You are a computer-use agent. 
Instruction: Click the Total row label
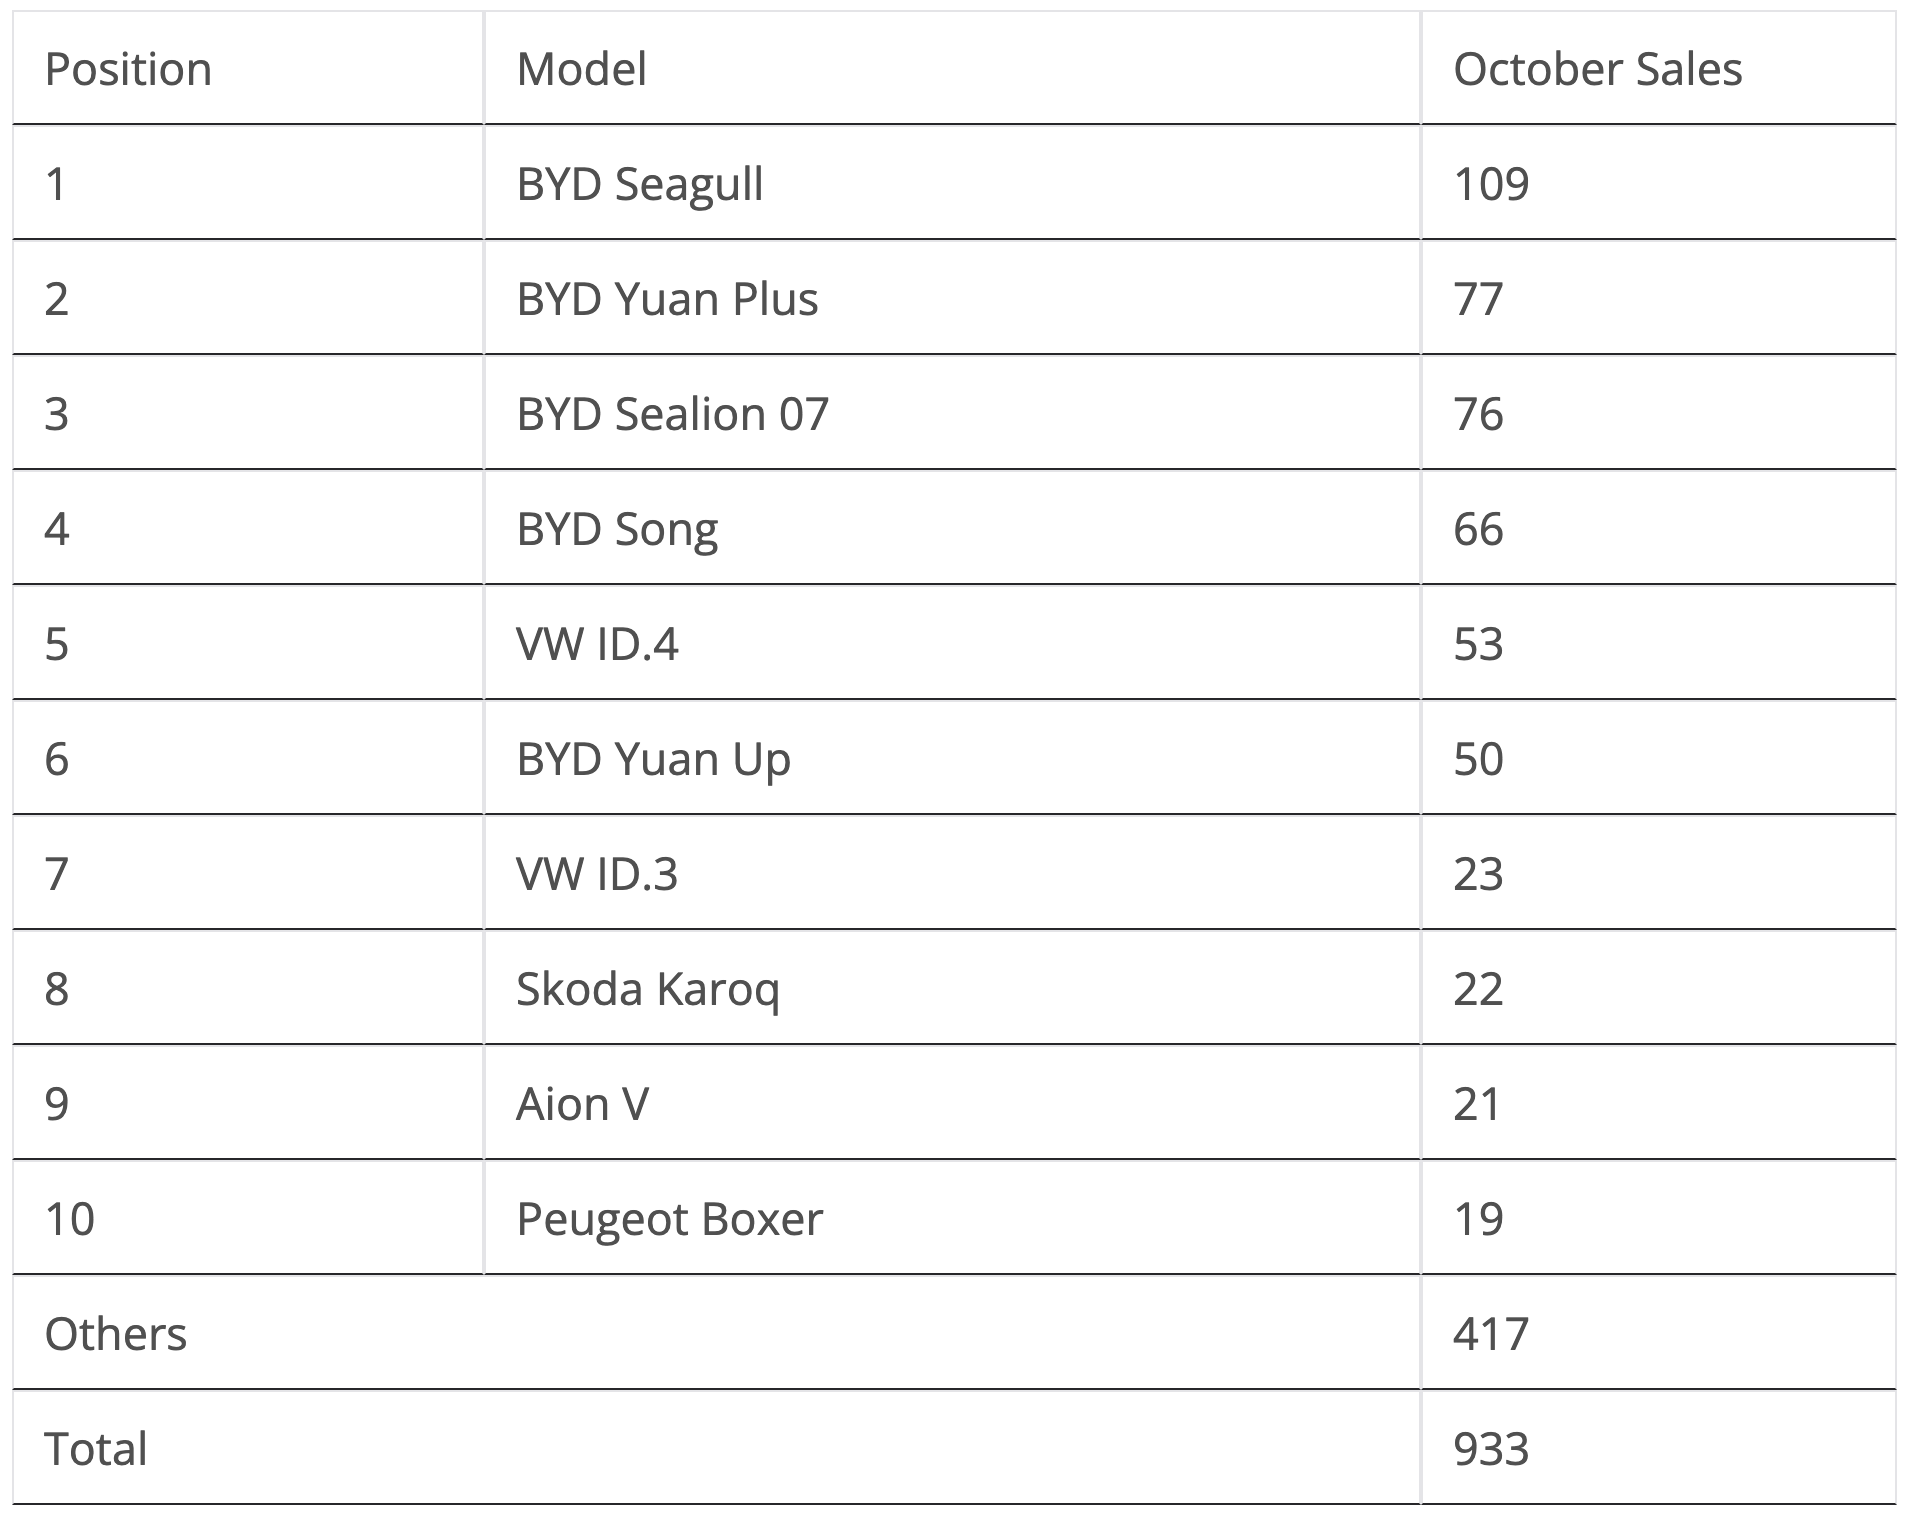[x=96, y=1449]
